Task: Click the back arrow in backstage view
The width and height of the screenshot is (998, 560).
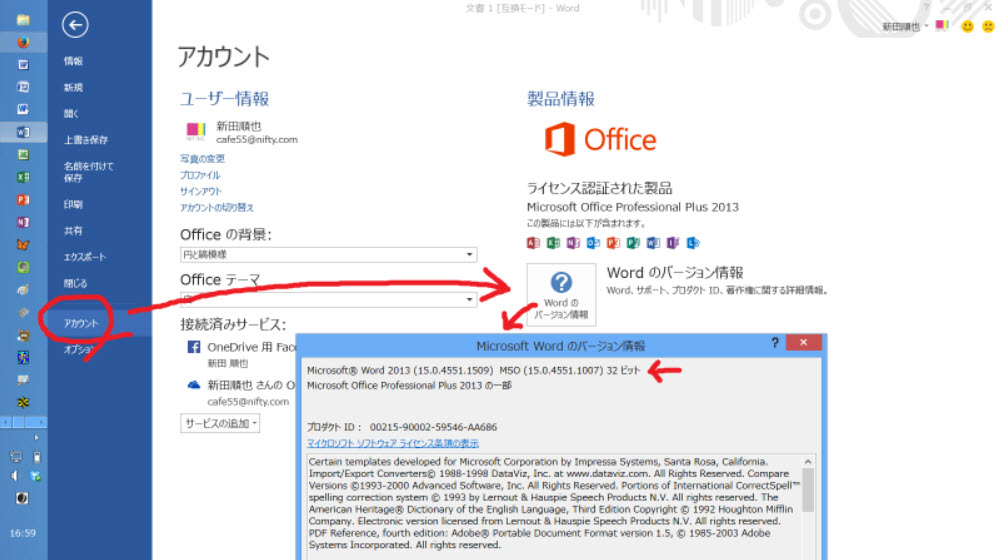Action: click(x=75, y=26)
